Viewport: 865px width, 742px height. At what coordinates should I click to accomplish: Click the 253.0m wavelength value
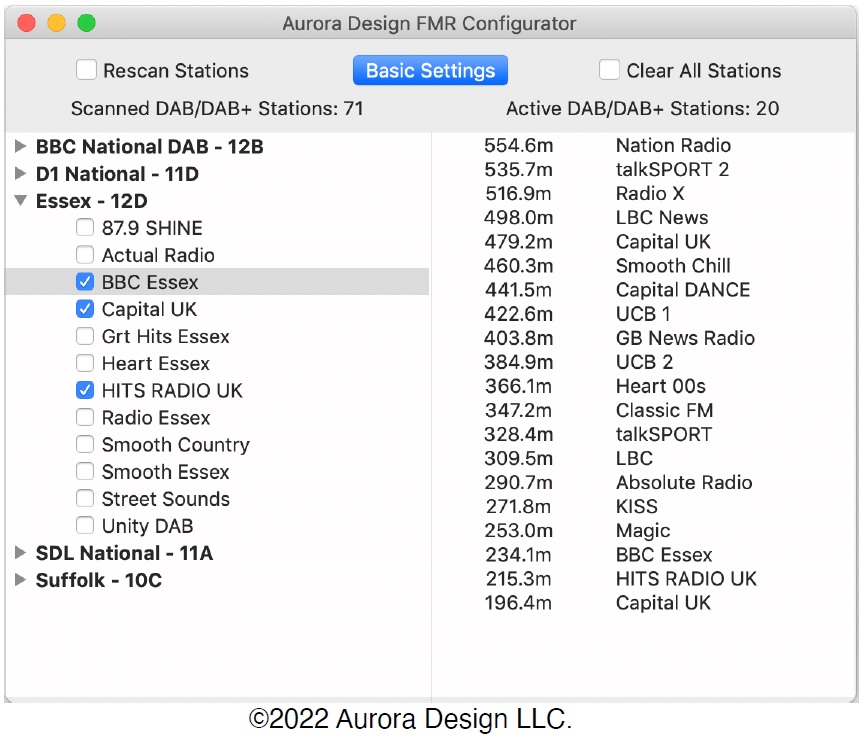pyautogui.click(x=519, y=531)
